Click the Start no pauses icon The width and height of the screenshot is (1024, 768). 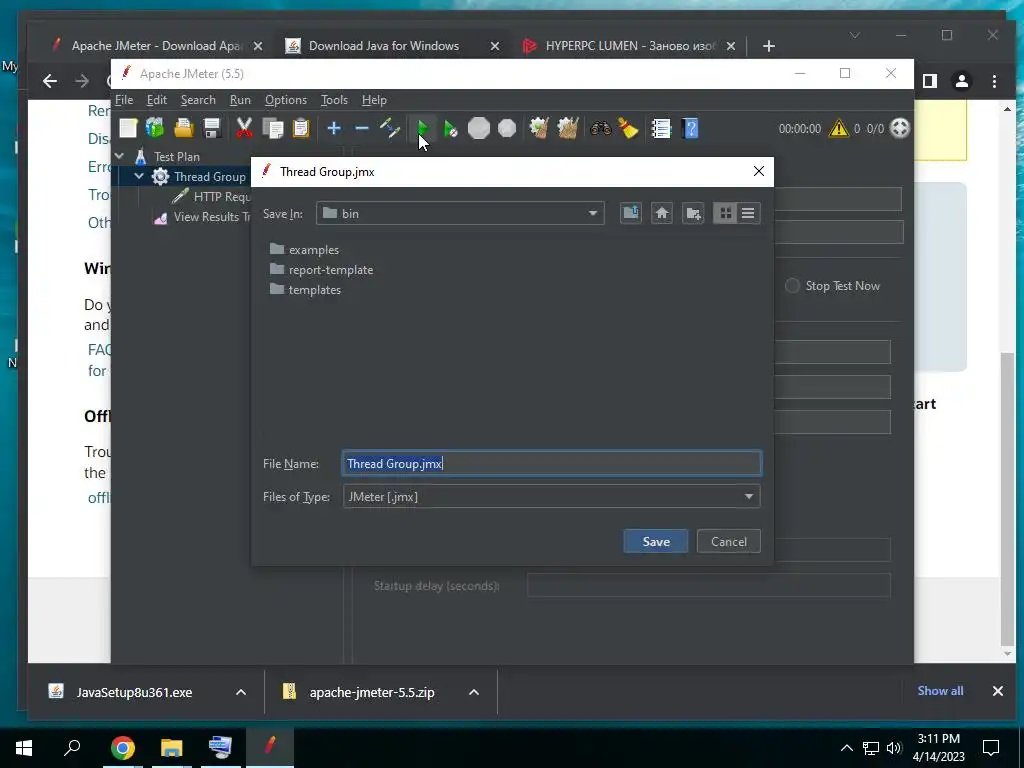[451, 128]
